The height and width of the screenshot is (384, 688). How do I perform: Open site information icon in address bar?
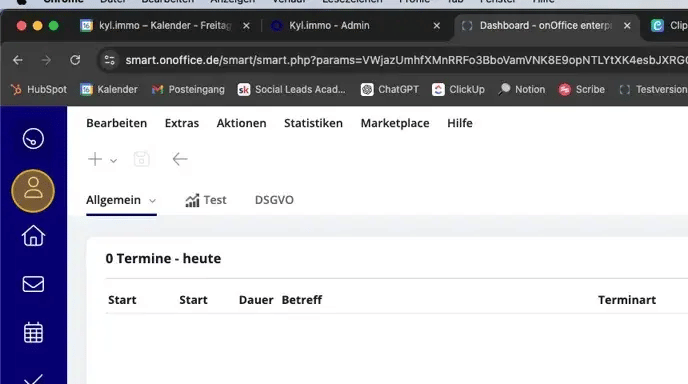[109, 60]
